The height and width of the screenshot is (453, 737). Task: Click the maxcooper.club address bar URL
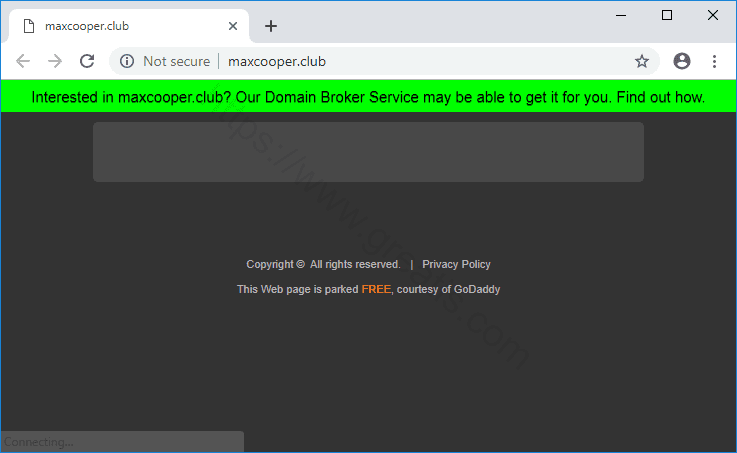[277, 62]
